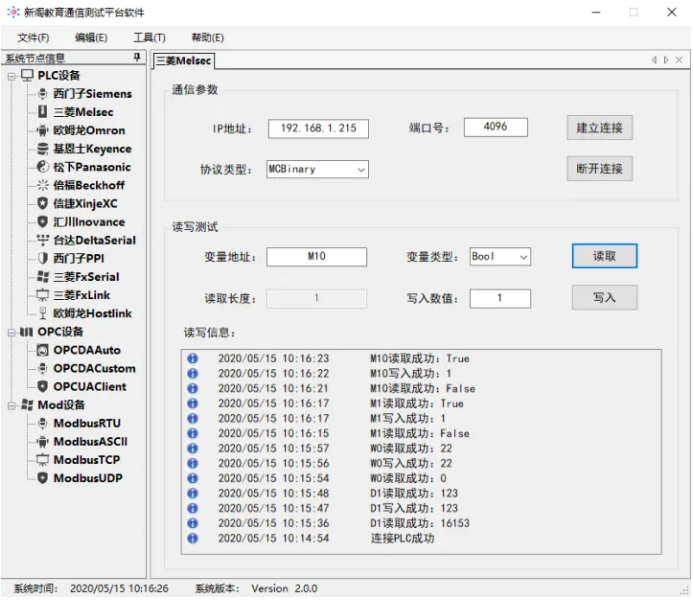Open the 文件(F) menu
Image resolution: width=693 pixels, height=600 pixels.
tap(33, 38)
